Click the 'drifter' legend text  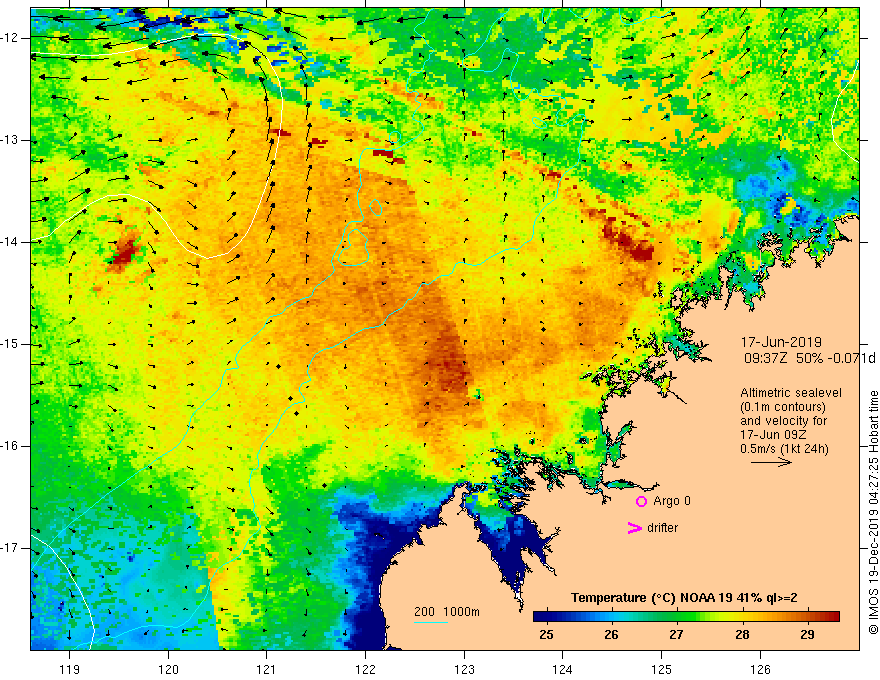coord(662,528)
